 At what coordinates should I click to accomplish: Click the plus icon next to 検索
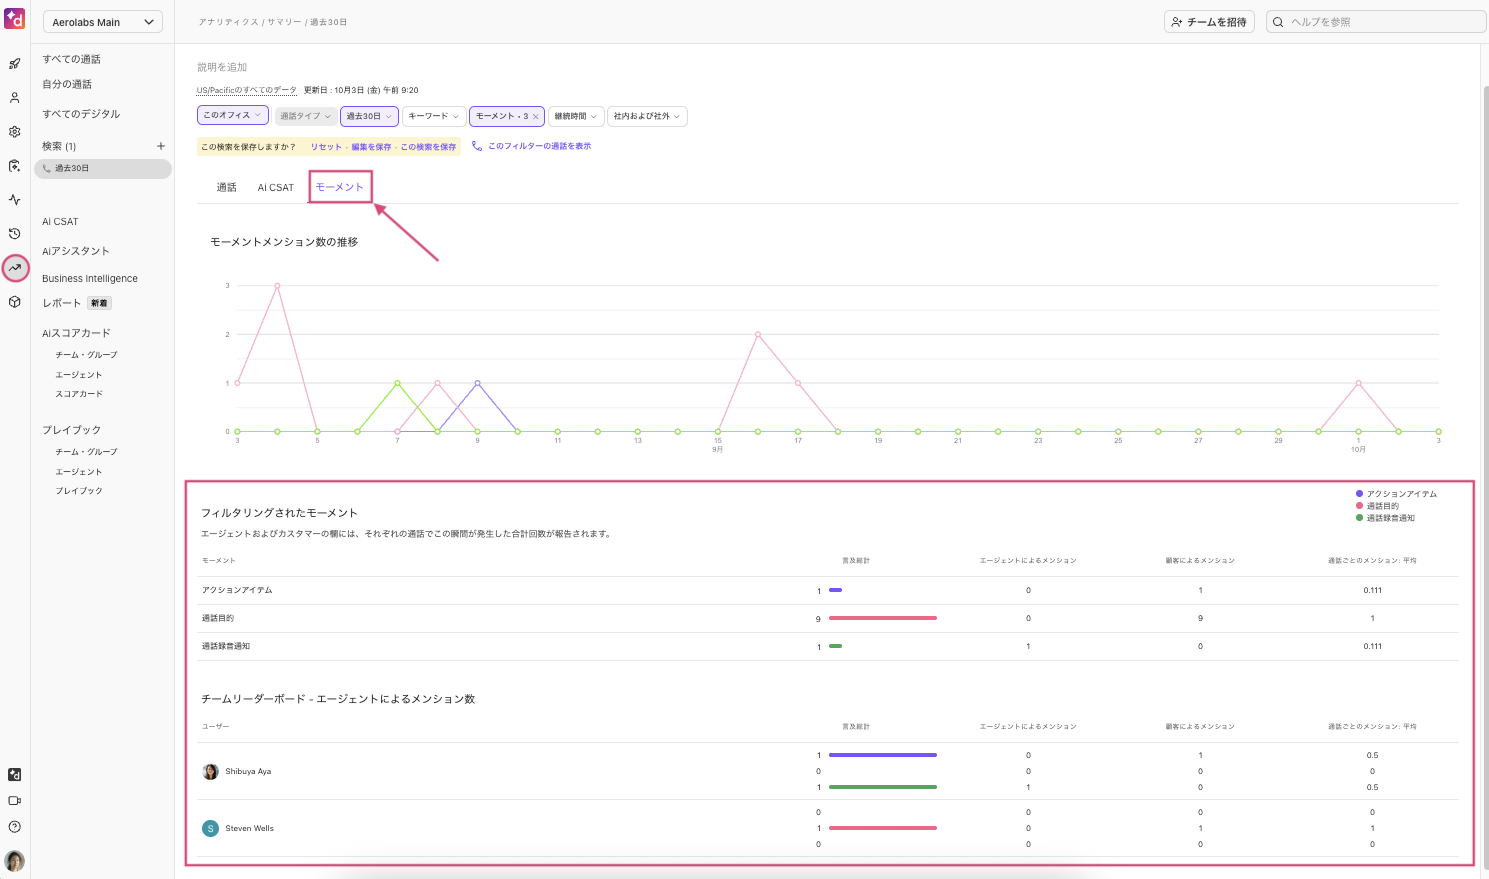[x=160, y=146]
